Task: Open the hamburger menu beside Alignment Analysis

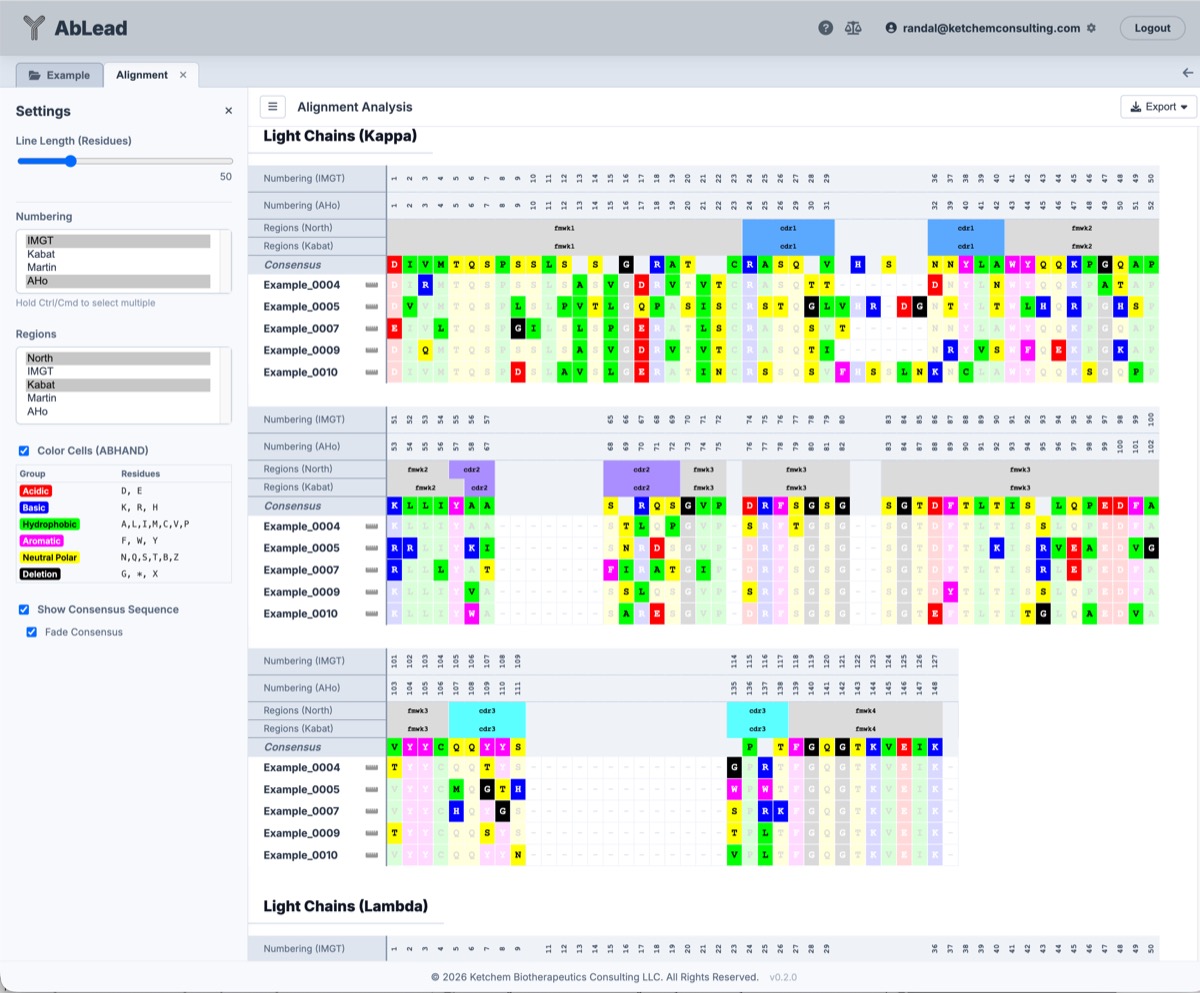Action: pyautogui.click(x=271, y=106)
